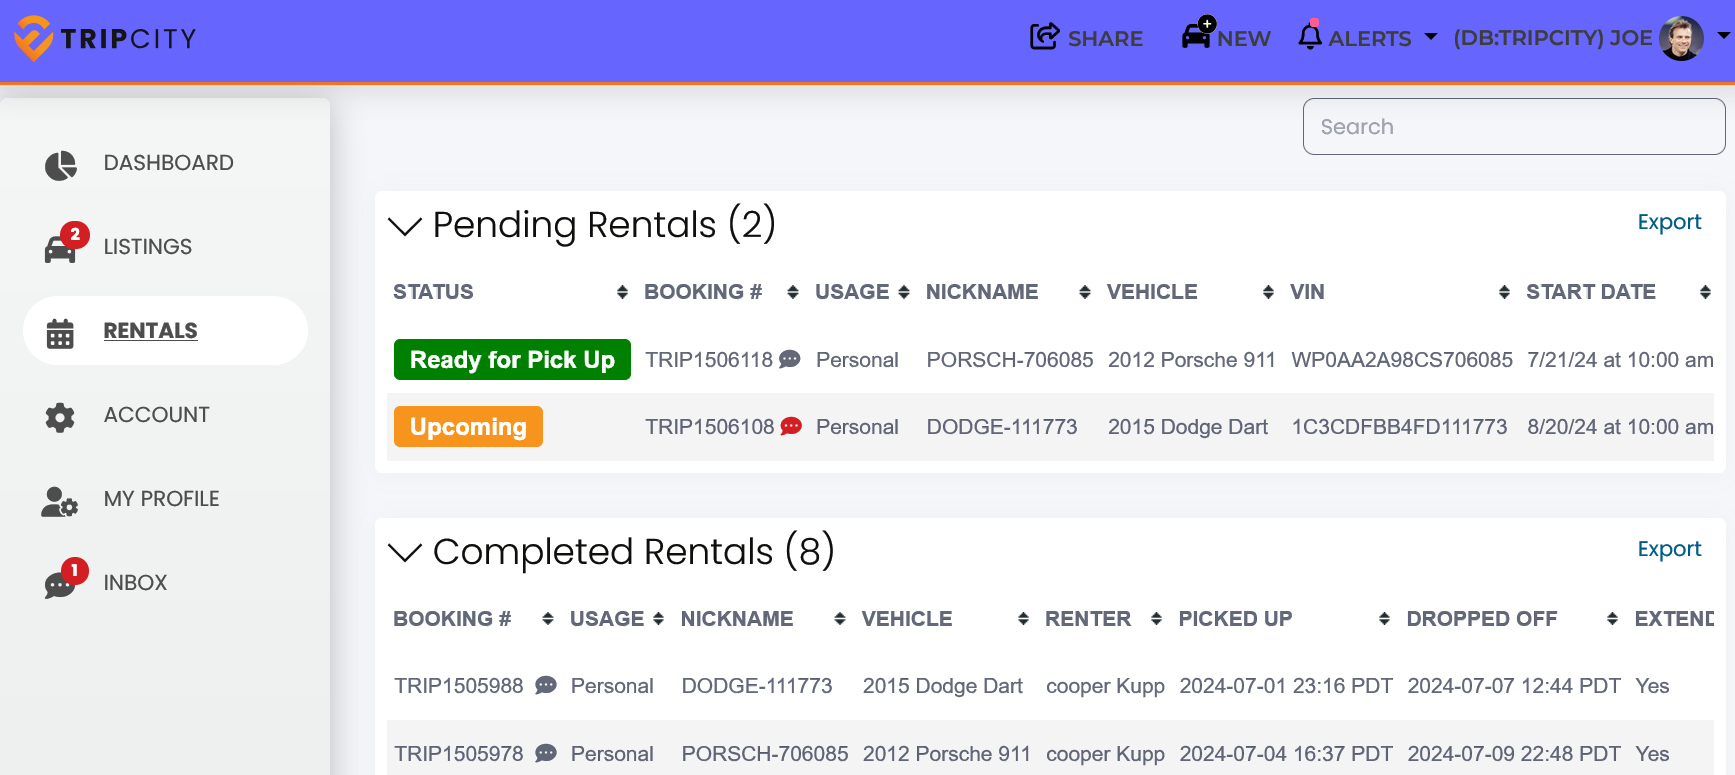Click the TripCity logo
The image size is (1735, 775).
(x=105, y=38)
